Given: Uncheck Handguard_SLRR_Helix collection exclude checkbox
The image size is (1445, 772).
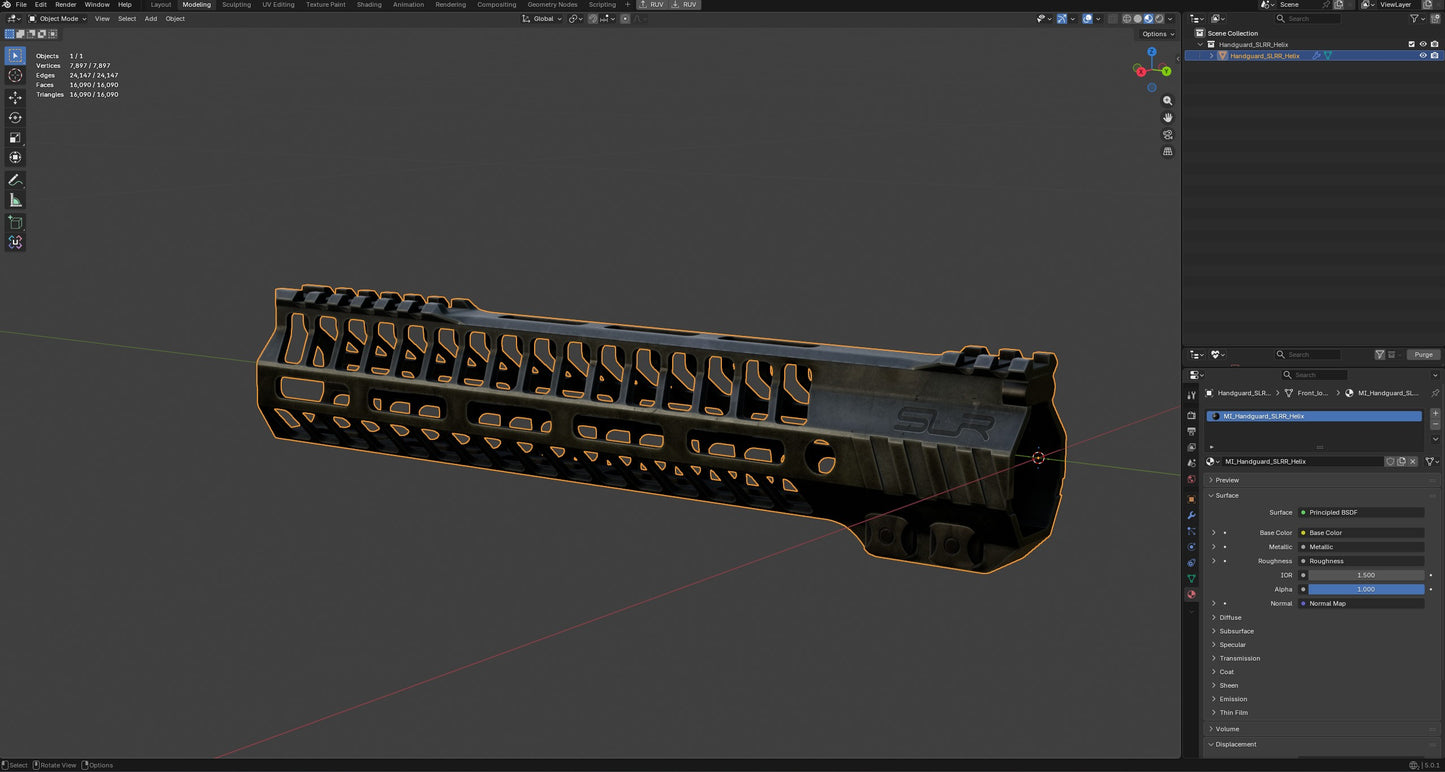Looking at the screenshot, I should click(1411, 44).
